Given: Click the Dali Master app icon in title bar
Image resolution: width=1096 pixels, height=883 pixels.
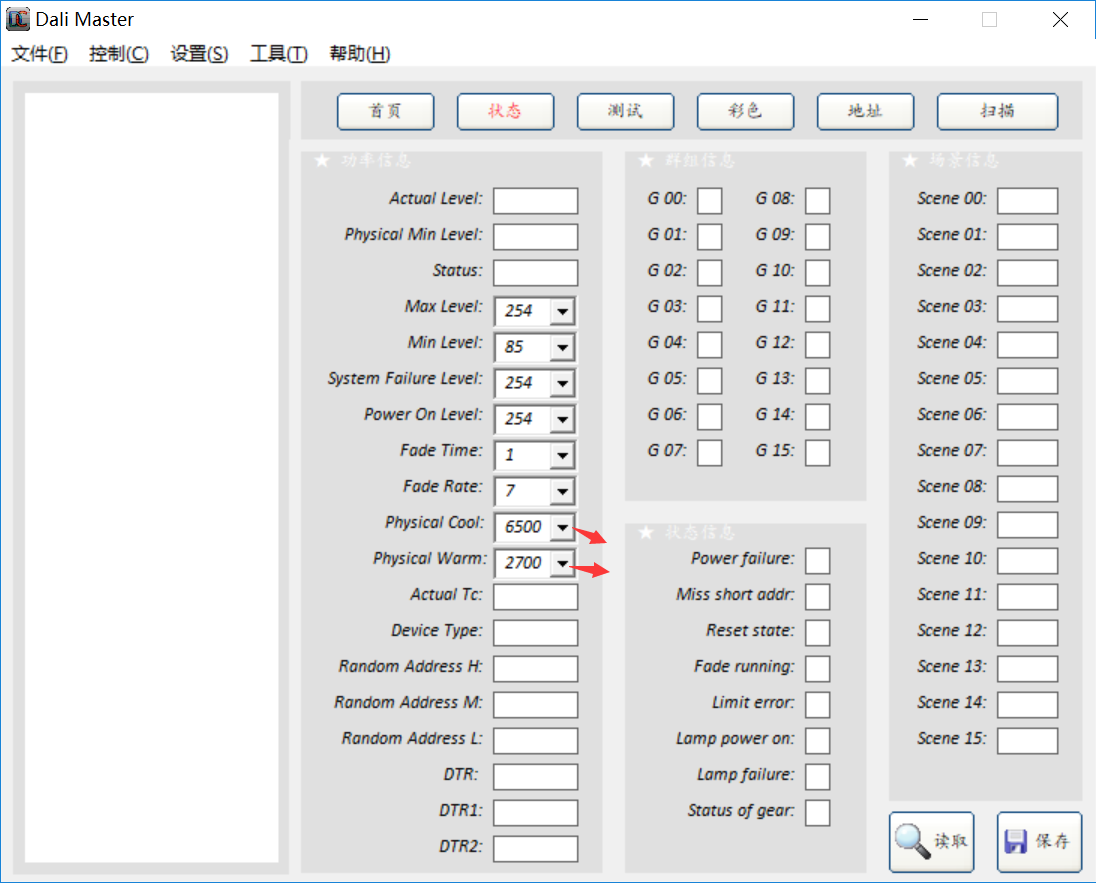Looking at the screenshot, I should click(x=18, y=19).
